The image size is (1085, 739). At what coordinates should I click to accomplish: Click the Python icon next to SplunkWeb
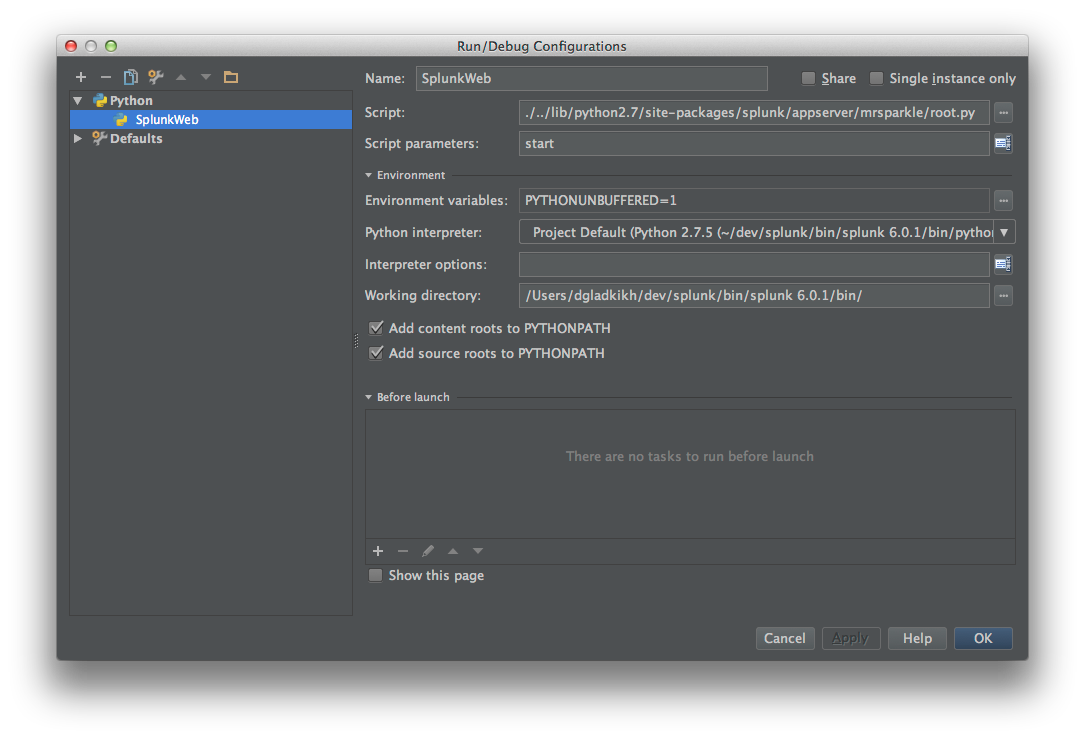click(122, 120)
